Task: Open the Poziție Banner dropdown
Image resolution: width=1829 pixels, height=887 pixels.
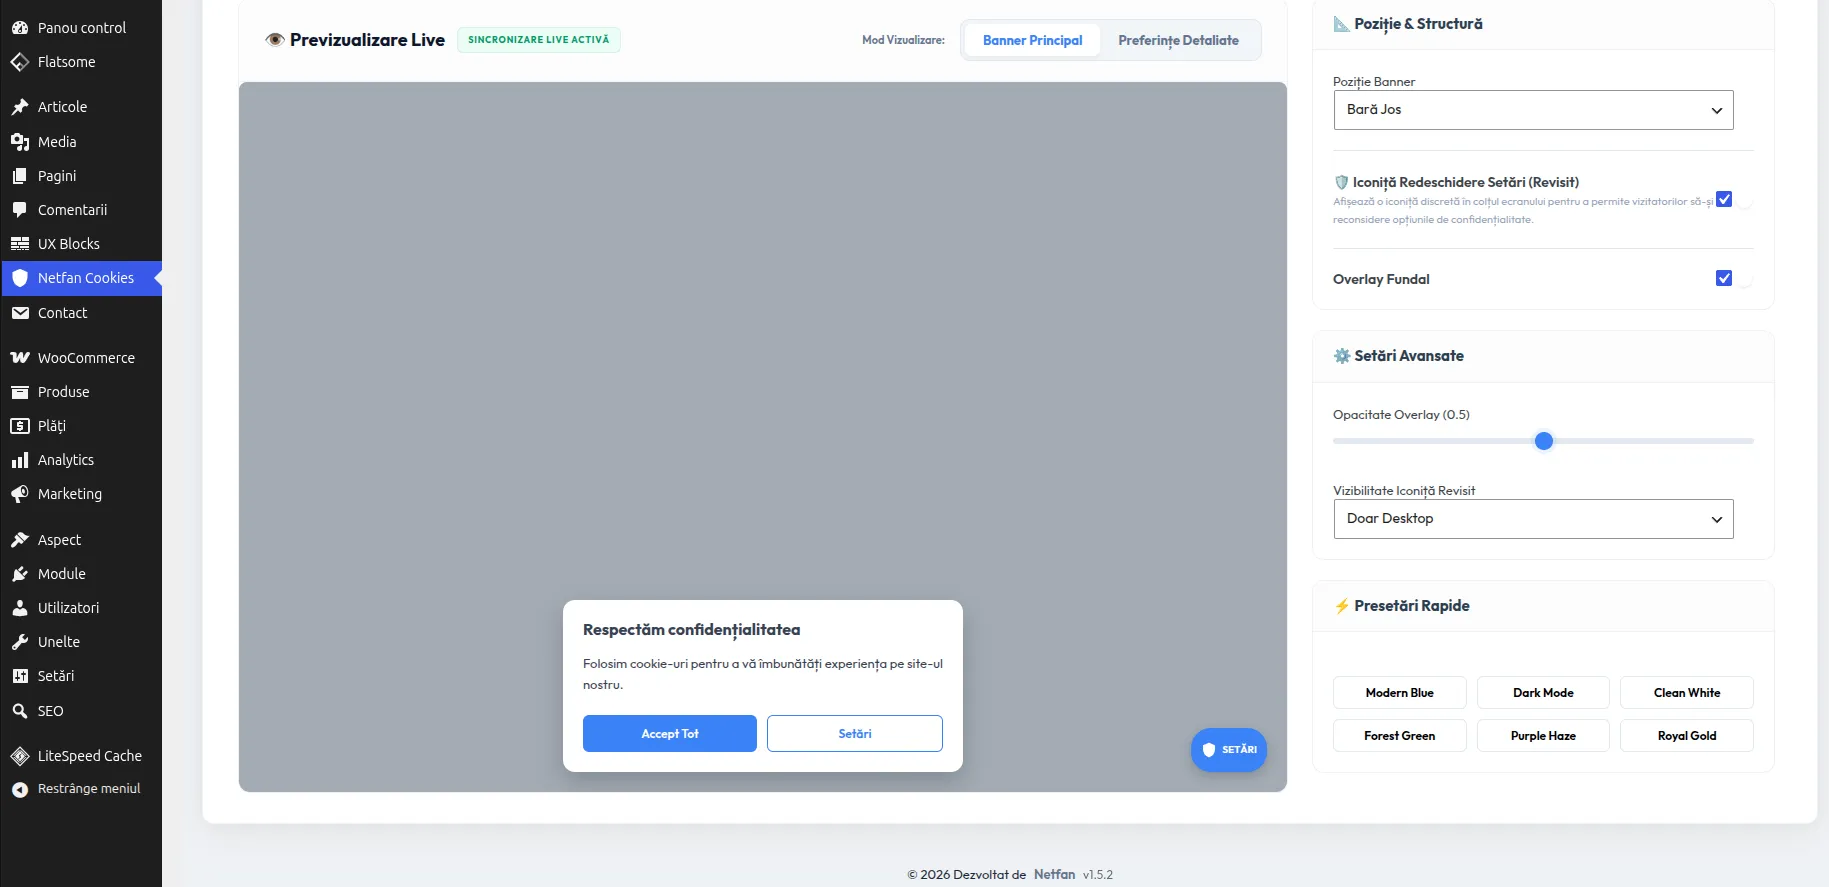Action: click(x=1533, y=110)
